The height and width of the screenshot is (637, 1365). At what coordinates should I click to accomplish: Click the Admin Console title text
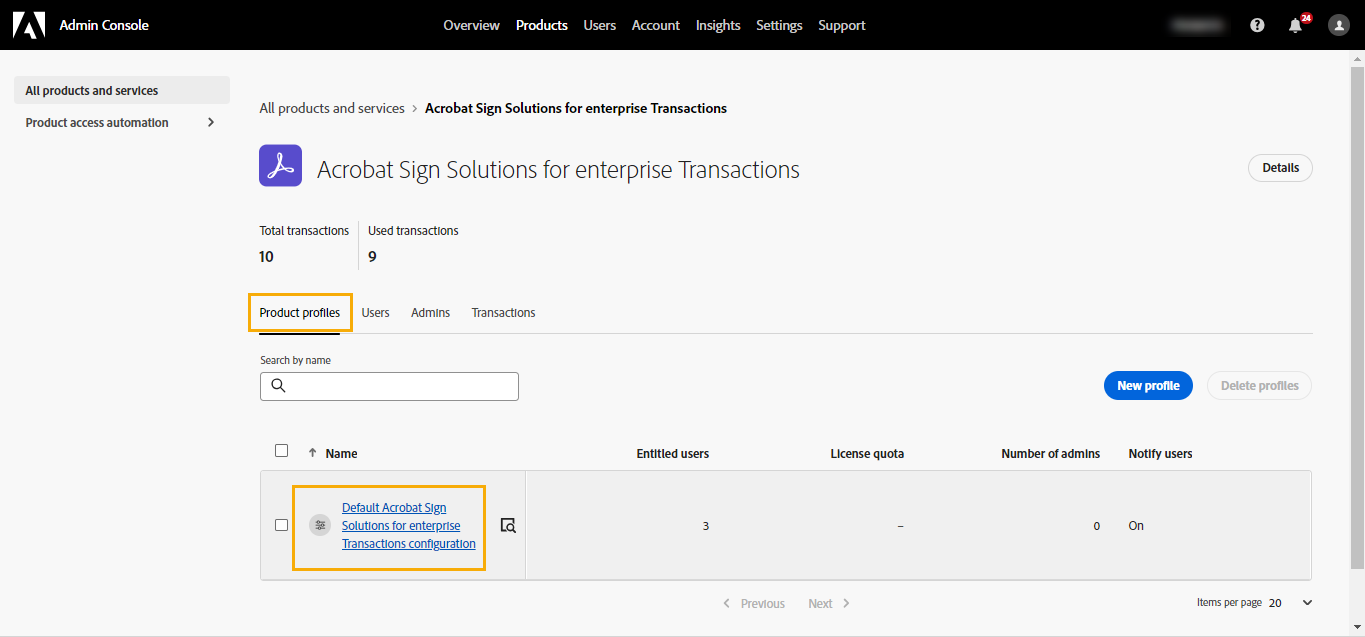(x=104, y=25)
